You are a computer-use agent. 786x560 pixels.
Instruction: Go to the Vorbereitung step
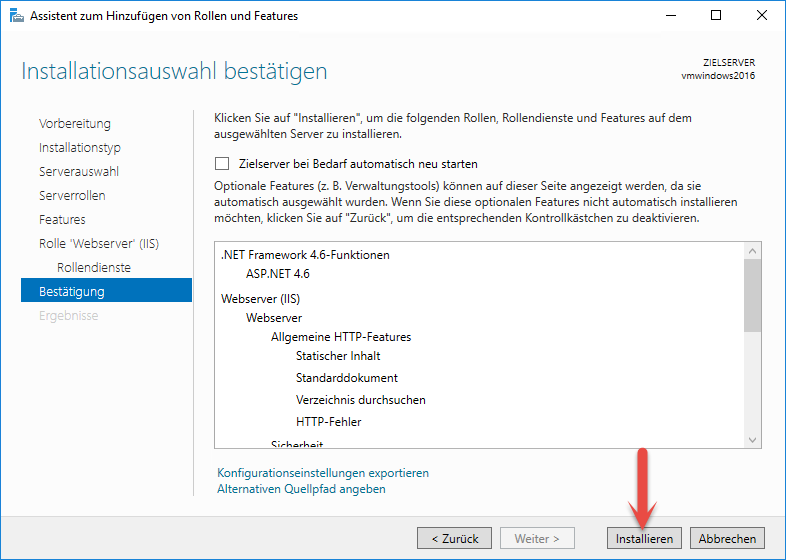(75, 124)
